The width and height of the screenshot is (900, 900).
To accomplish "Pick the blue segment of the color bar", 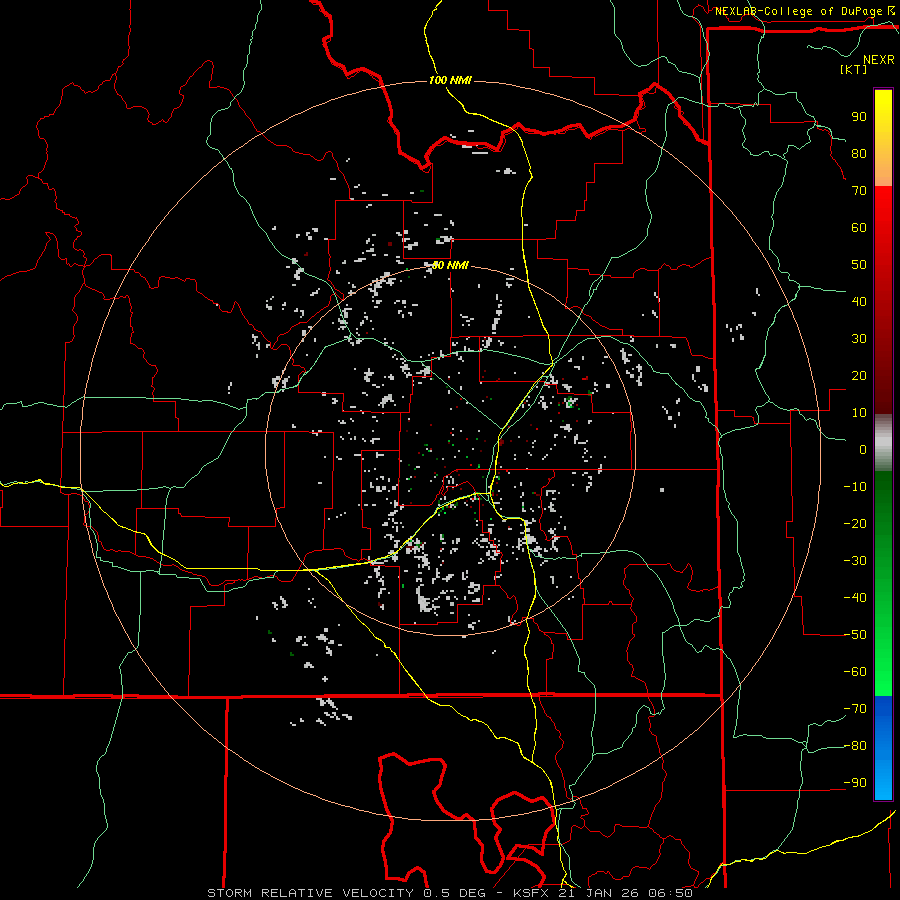I will [x=883, y=748].
